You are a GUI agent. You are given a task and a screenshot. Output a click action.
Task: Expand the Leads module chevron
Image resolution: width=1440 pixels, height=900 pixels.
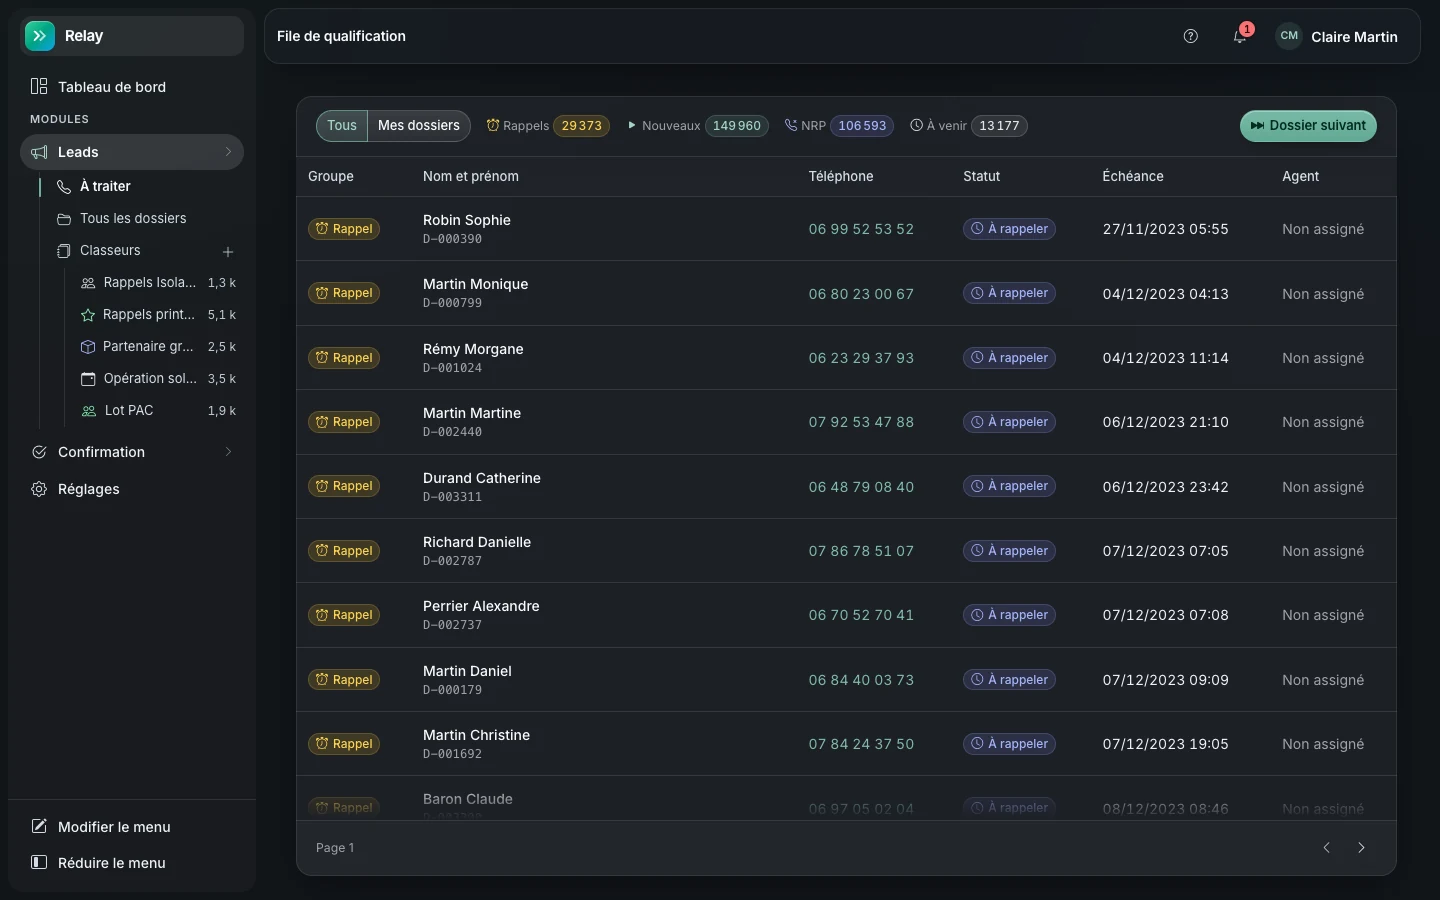228,152
